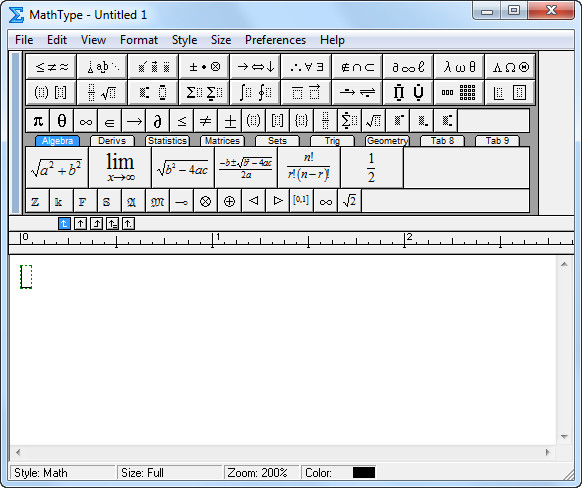Open the arrow symbols palette

point(256,67)
